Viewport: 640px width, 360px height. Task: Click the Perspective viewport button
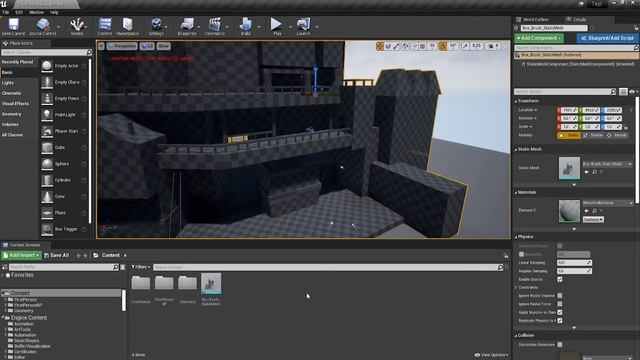click(x=122, y=46)
